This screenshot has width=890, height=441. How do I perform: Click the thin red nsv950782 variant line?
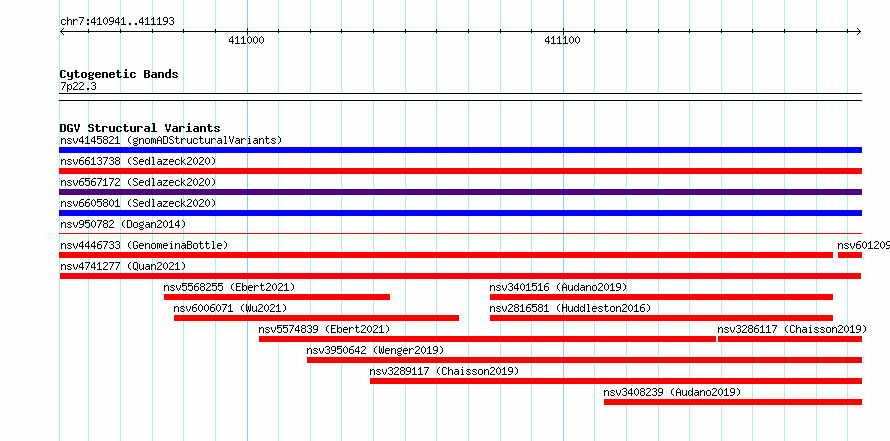coord(460,233)
